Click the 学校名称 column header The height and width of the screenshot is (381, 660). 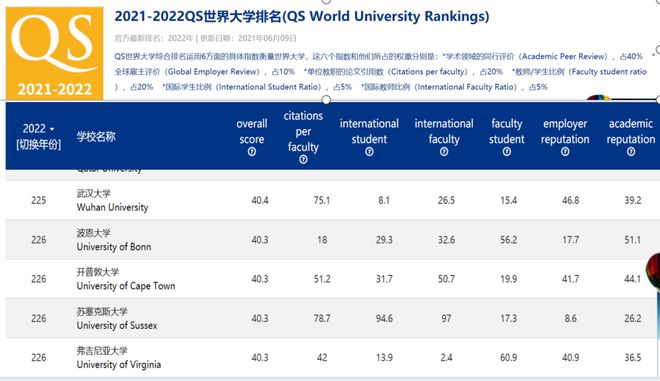[96, 136]
